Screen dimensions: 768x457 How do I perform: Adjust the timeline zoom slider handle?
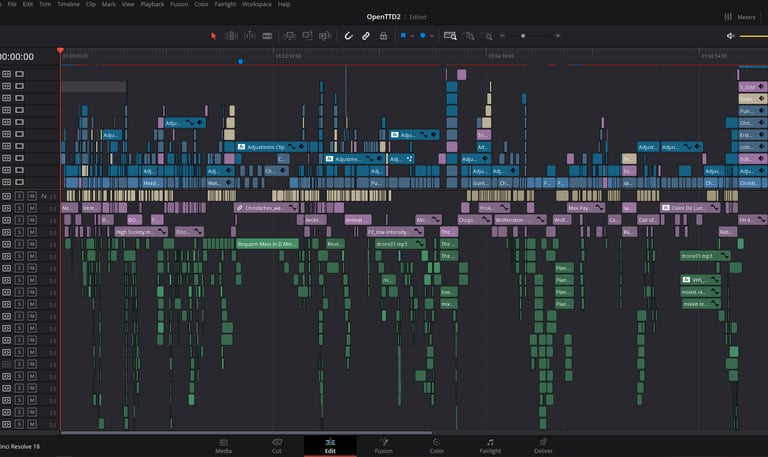[523, 36]
